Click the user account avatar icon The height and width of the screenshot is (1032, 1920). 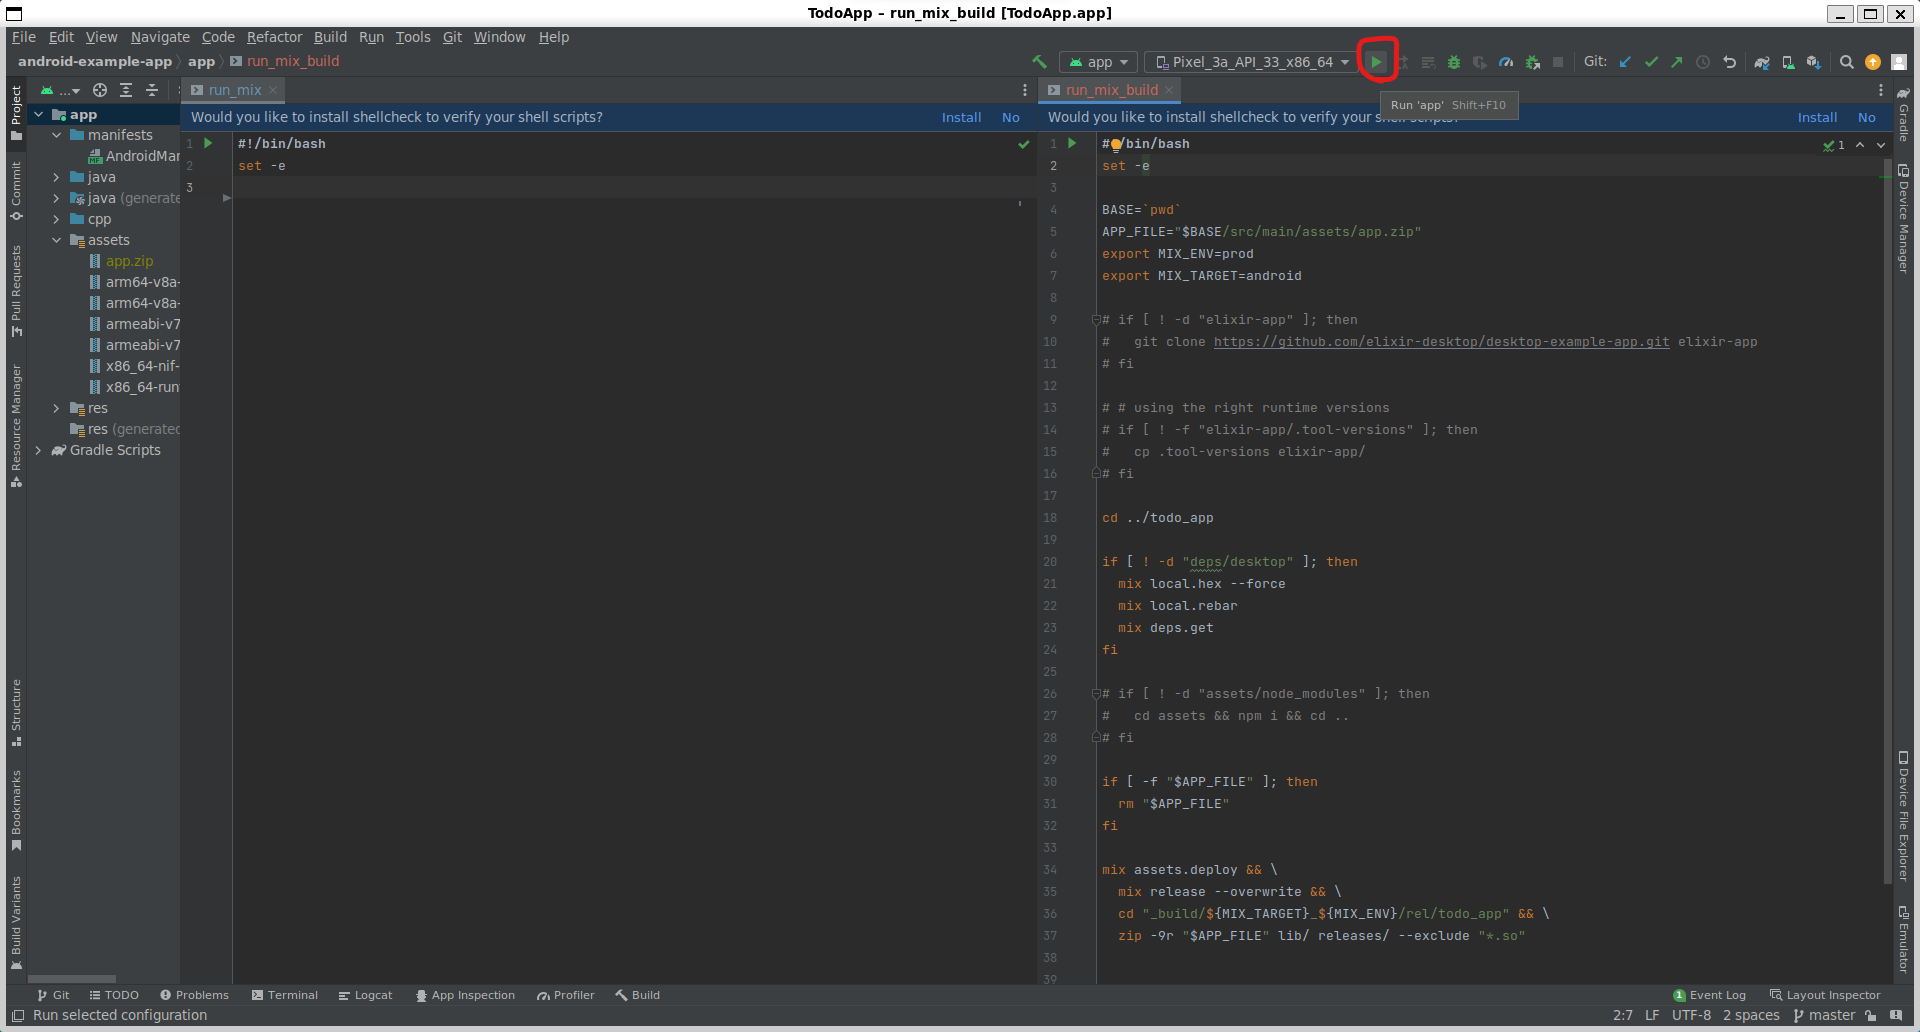[x=1899, y=62]
